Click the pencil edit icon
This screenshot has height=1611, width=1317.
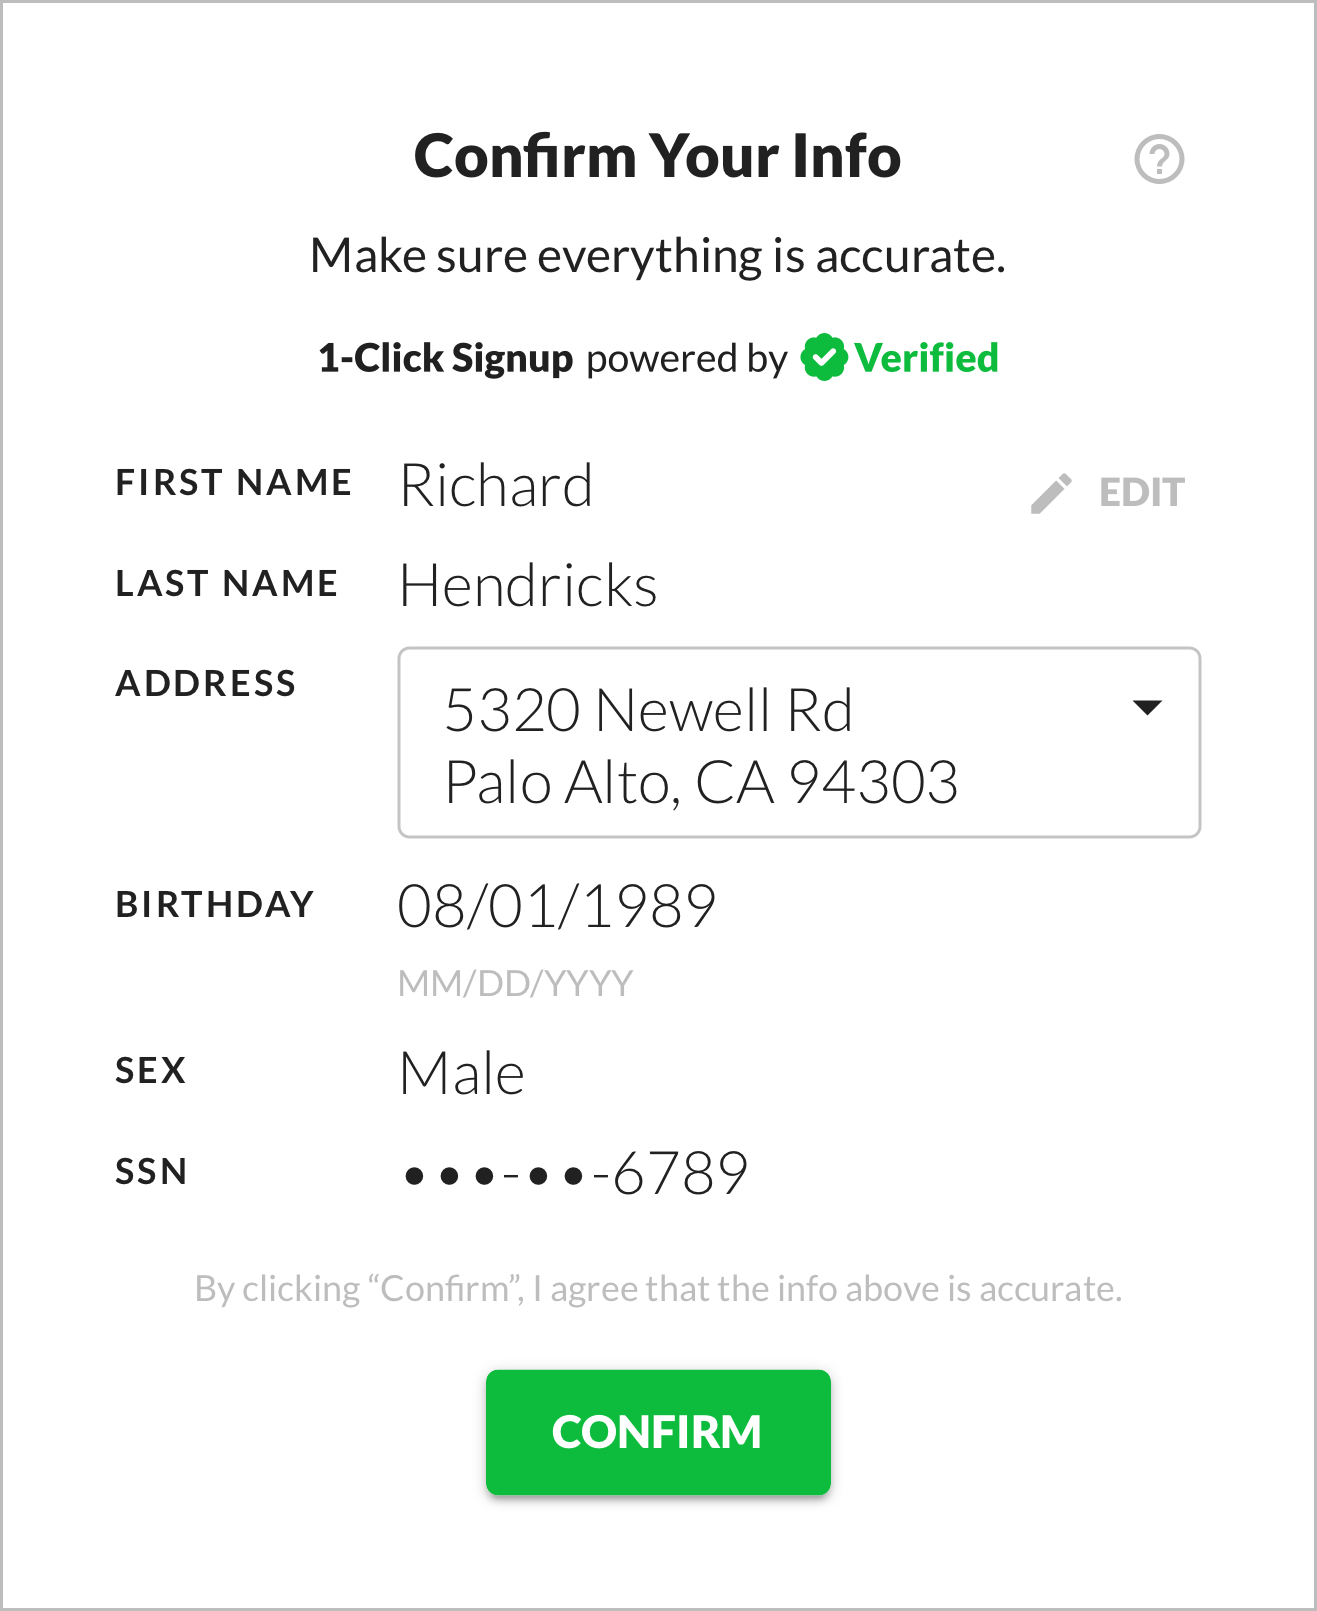pos(1051,493)
